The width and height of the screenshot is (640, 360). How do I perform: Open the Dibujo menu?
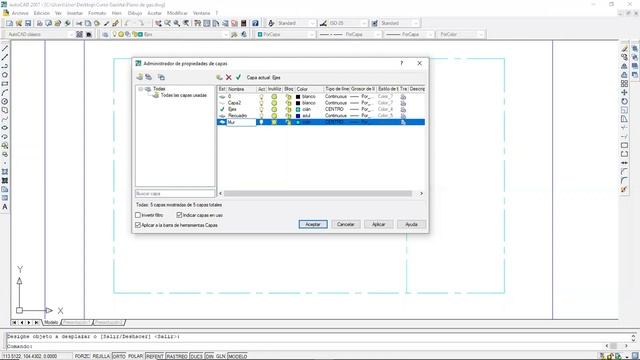click(x=135, y=13)
